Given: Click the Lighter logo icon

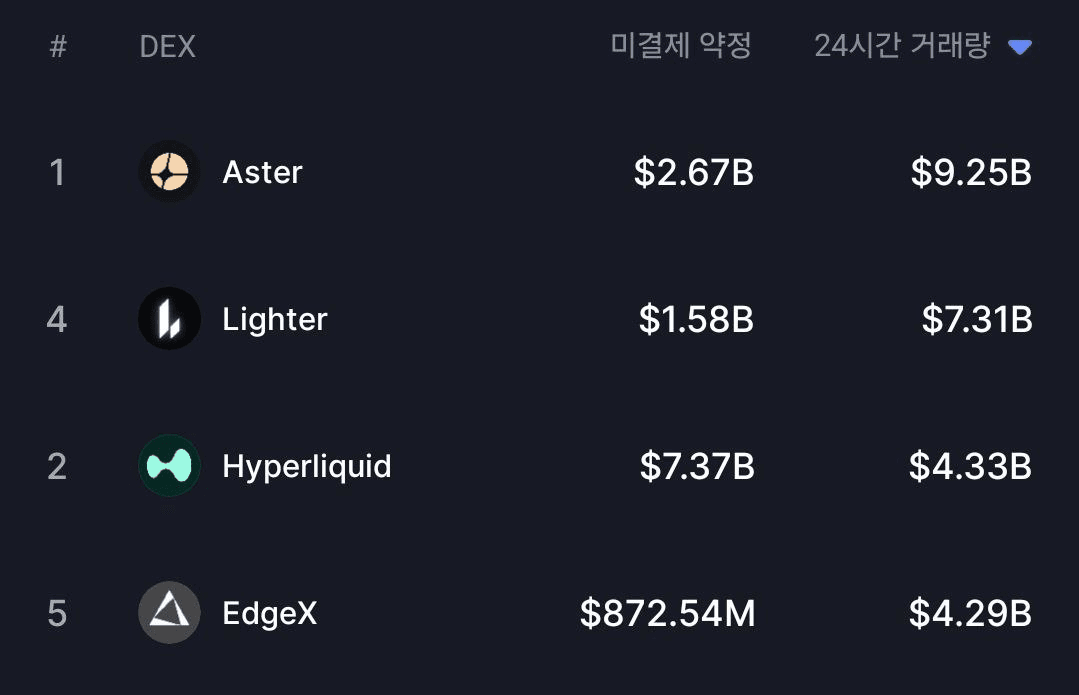Looking at the screenshot, I should (169, 319).
